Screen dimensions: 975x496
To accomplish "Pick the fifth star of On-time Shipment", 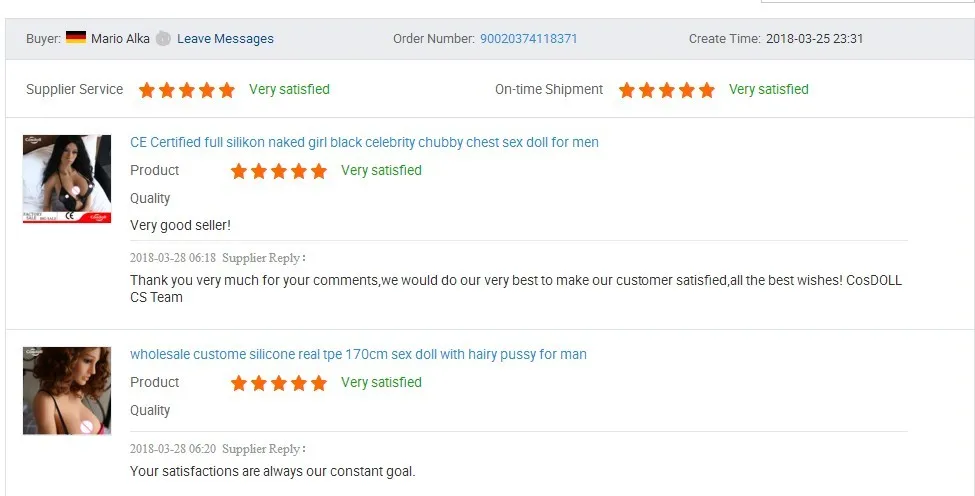I will coord(707,90).
